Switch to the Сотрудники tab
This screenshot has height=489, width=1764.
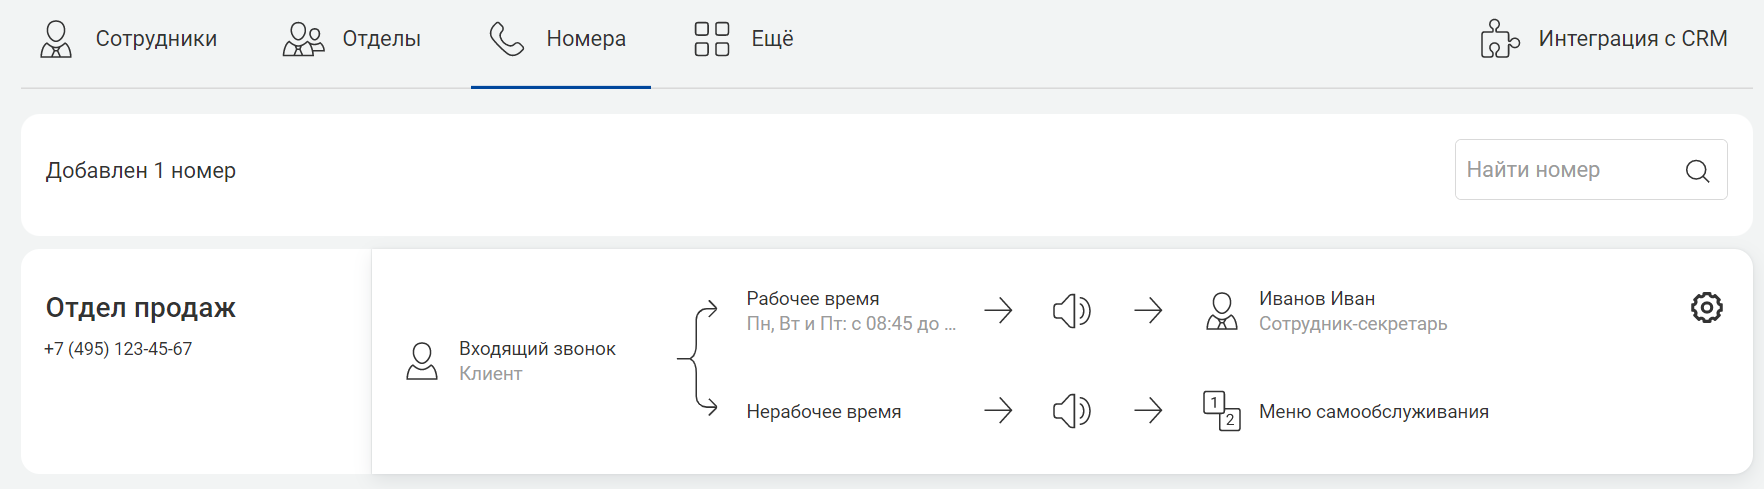click(x=128, y=39)
